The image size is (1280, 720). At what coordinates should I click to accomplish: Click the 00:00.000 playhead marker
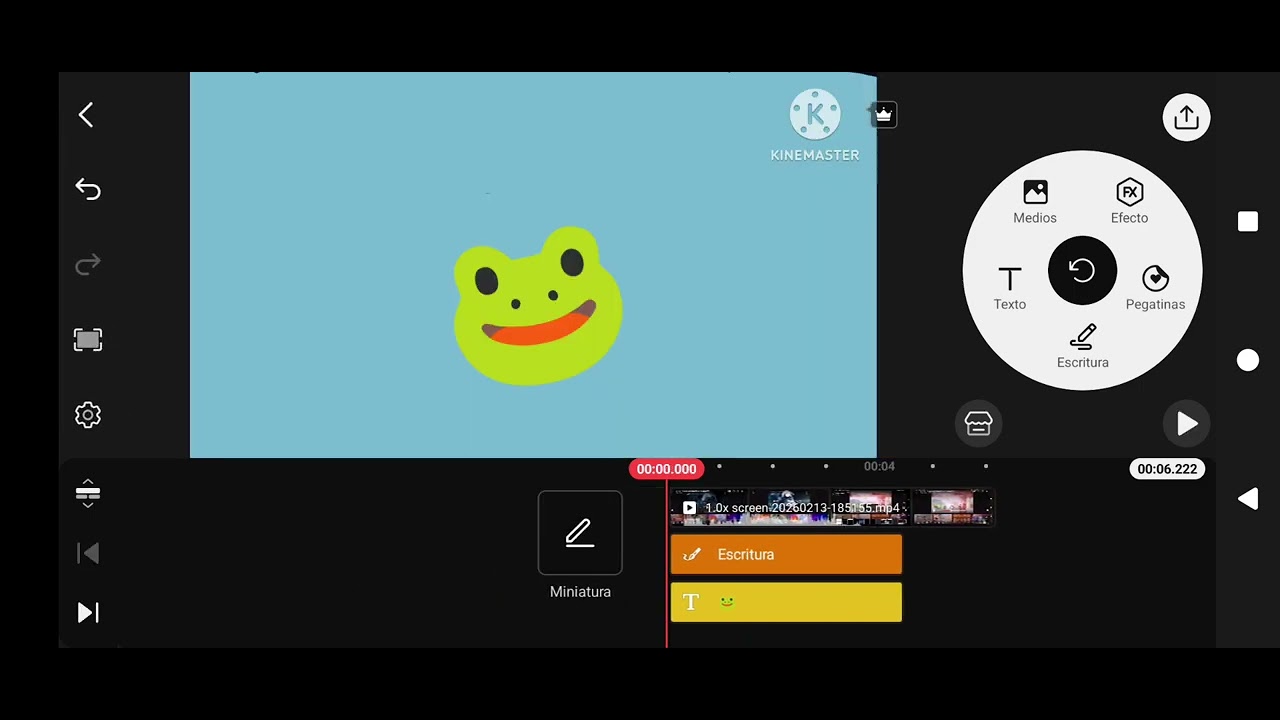click(666, 469)
